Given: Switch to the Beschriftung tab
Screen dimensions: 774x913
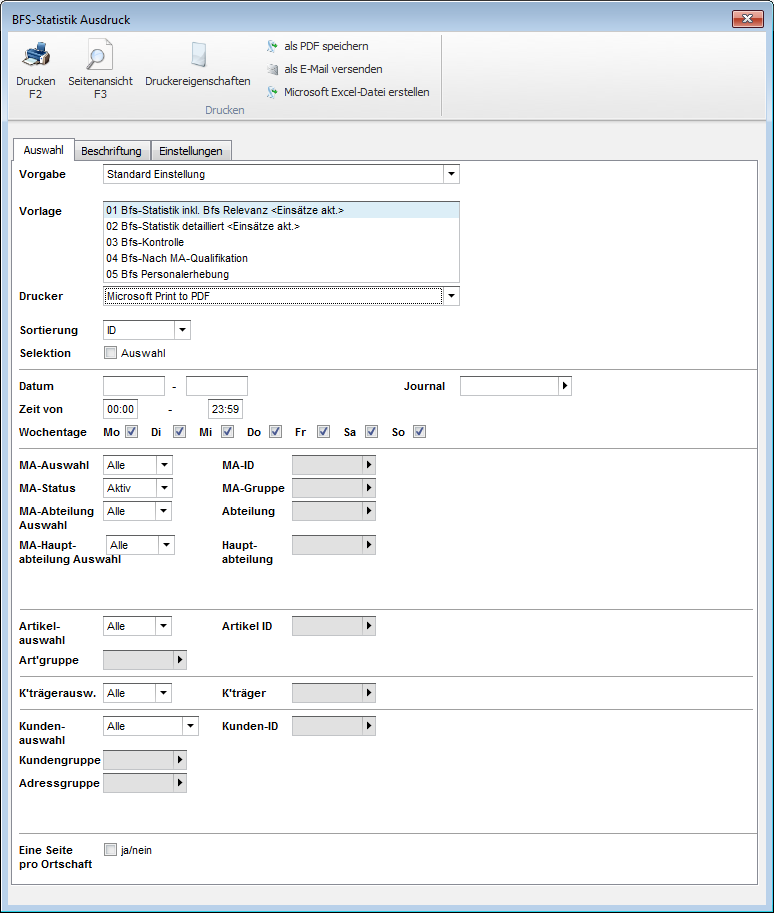Looking at the screenshot, I should [x=111, y=151].
